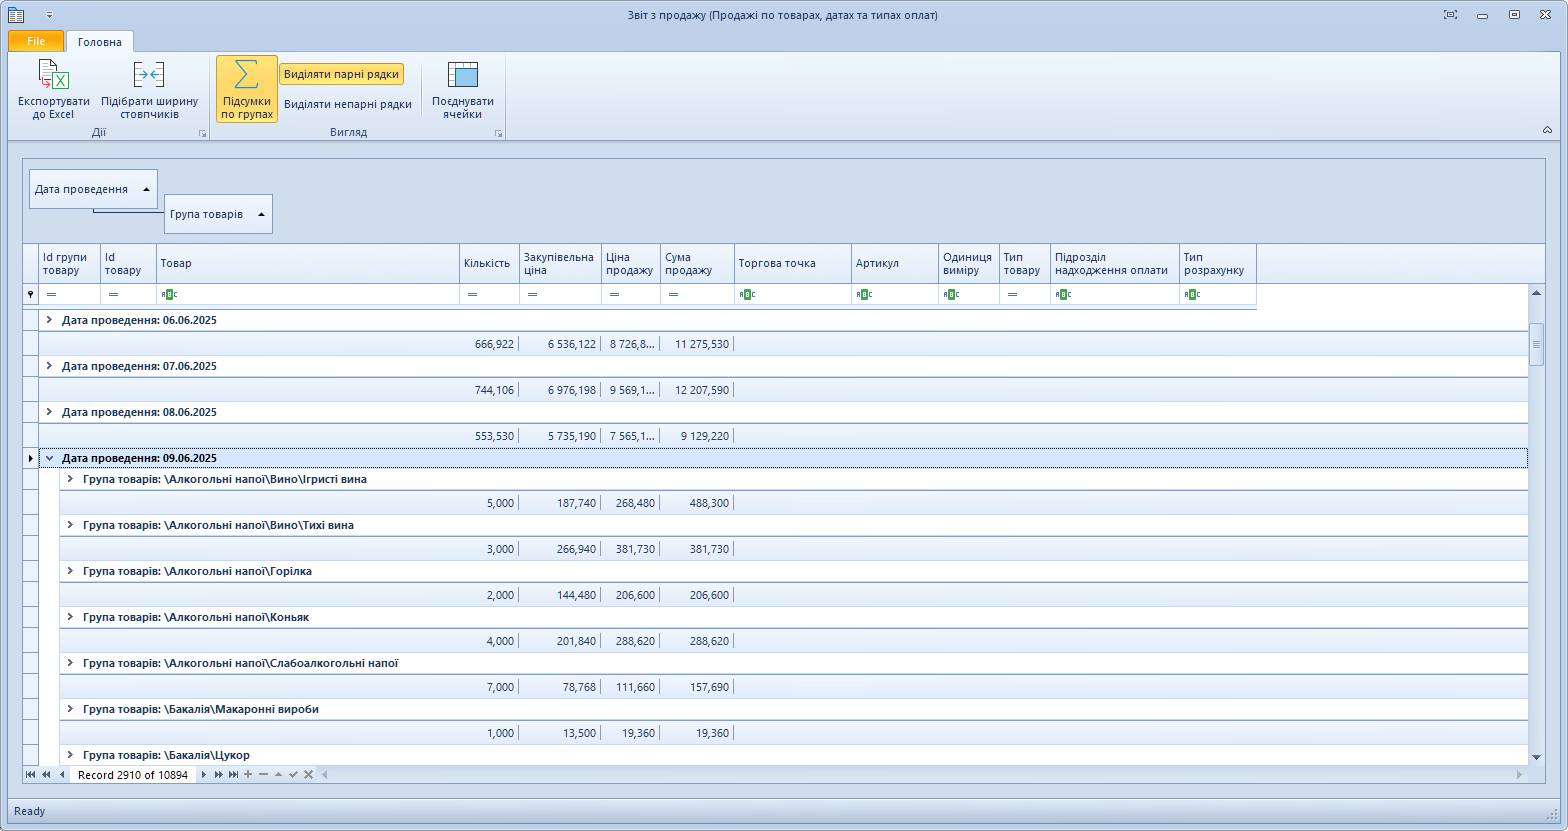This screenshot has height=831, width=1568.
Task: Expand the Бакалія\Цукор product group
Action: tap(70, 755)
